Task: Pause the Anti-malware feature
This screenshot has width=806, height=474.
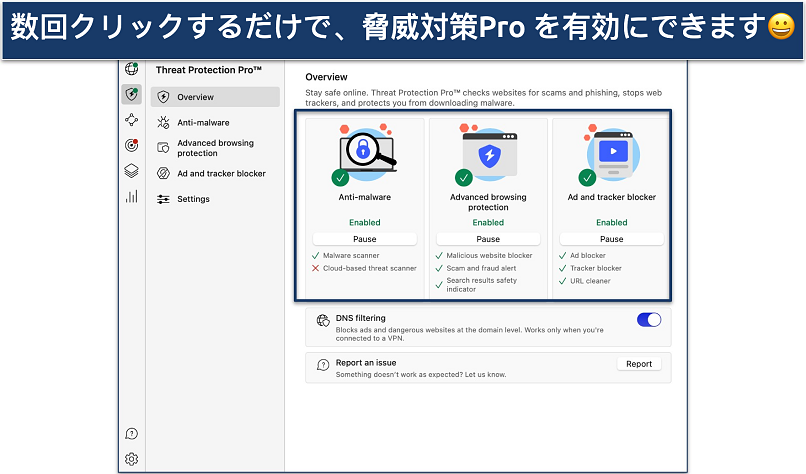Action: (364, 239)
